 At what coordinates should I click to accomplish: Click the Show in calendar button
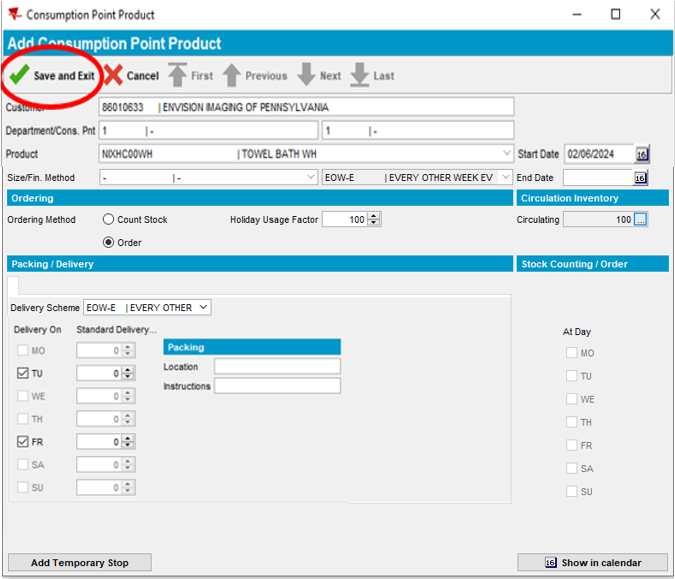tap(593, 563)
